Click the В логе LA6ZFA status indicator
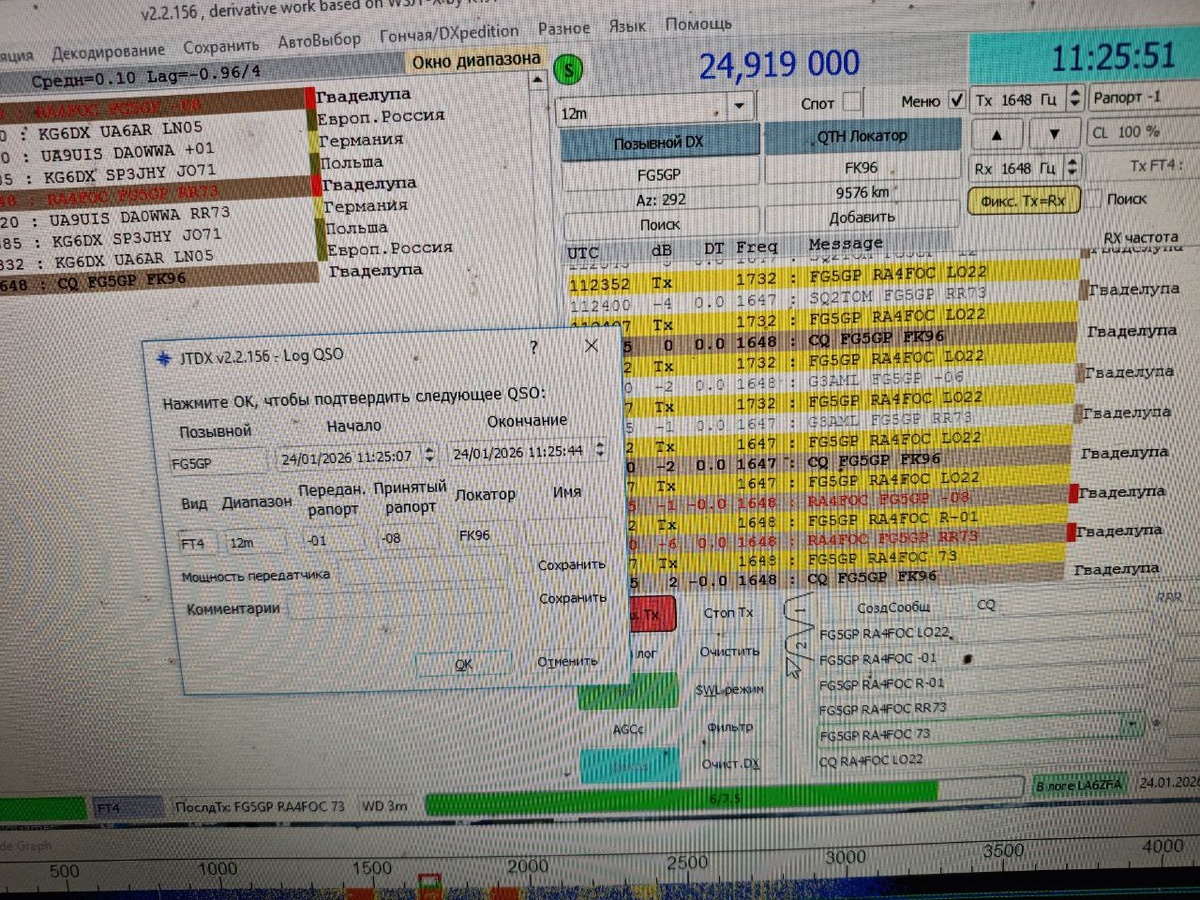The image size is (1200, 900). click(x=1081, y=787)
